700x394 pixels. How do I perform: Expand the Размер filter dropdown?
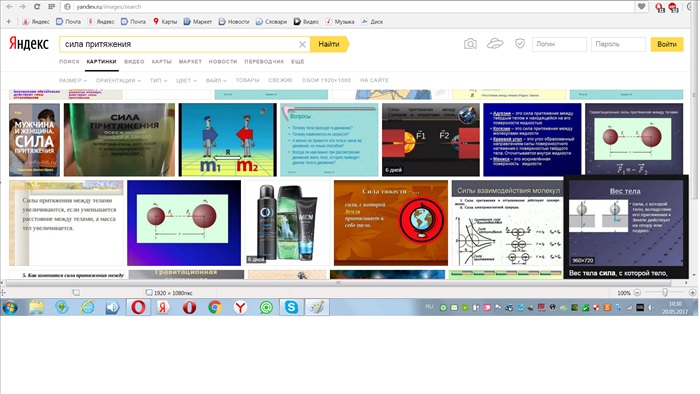click(x=73, y=80)
